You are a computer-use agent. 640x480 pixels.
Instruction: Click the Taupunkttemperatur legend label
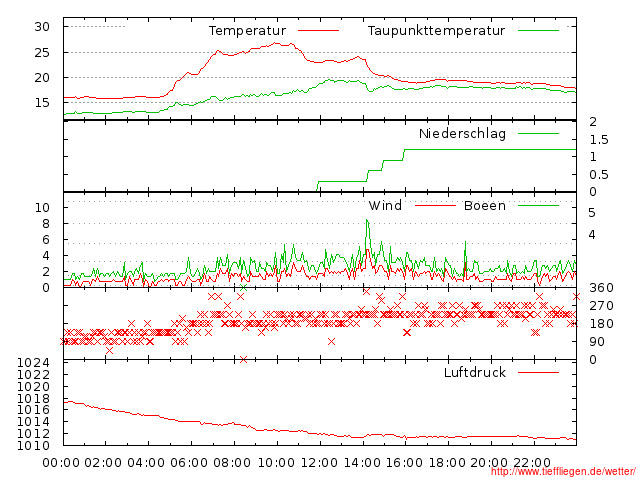coord(436,31)
